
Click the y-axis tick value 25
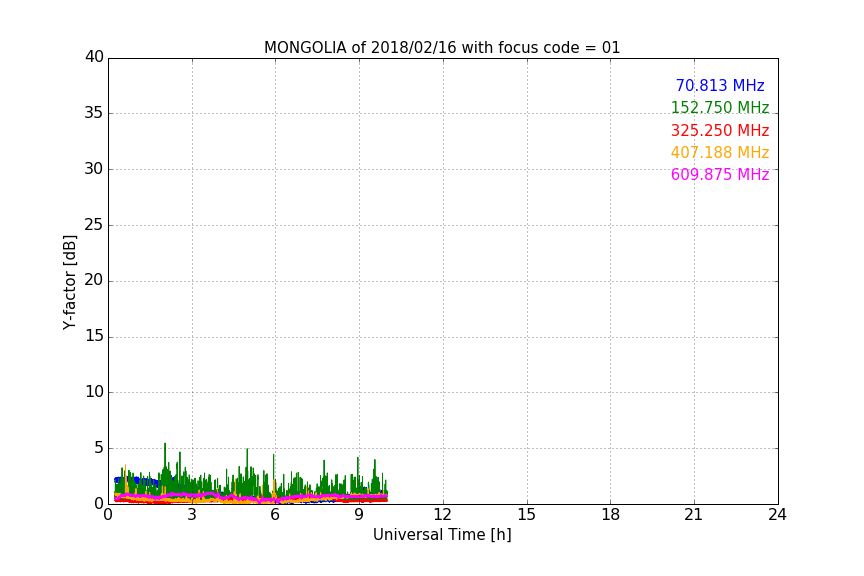[94, 225]
